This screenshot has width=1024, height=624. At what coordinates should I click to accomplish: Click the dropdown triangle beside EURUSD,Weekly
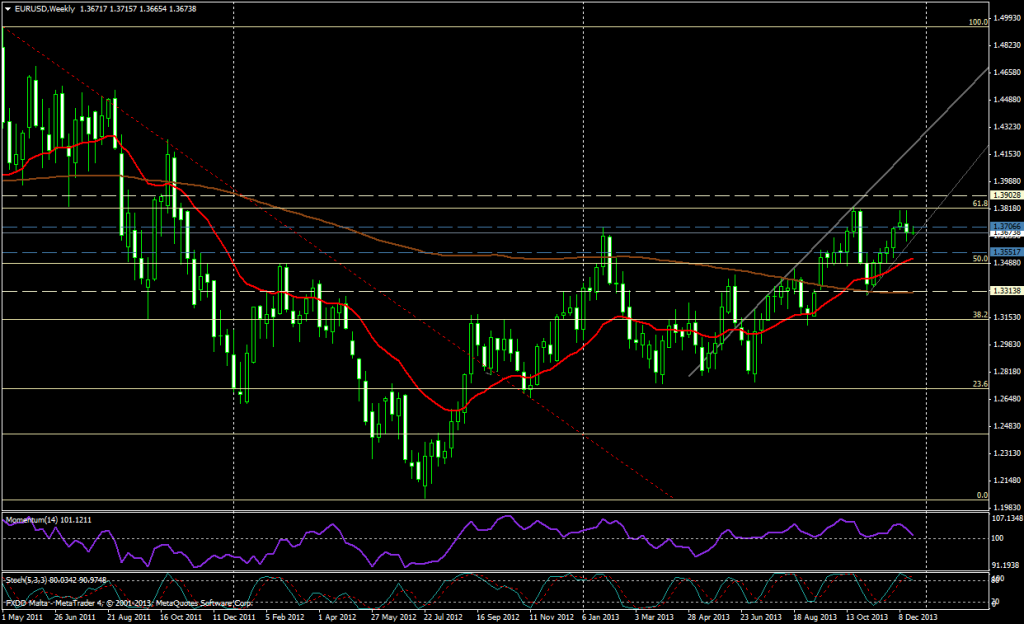[8, 8]
